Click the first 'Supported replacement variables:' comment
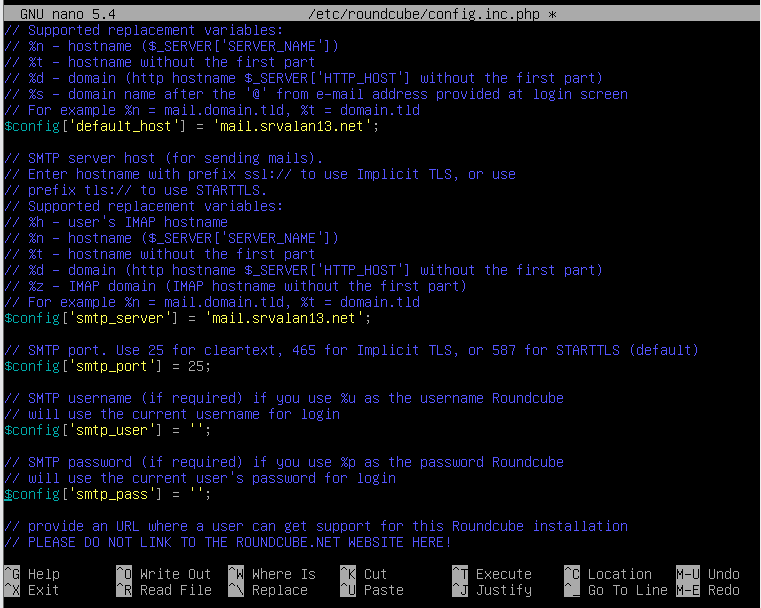Viewport: 761px width, 608px height. pyautogui.click(x=144, y=30)
